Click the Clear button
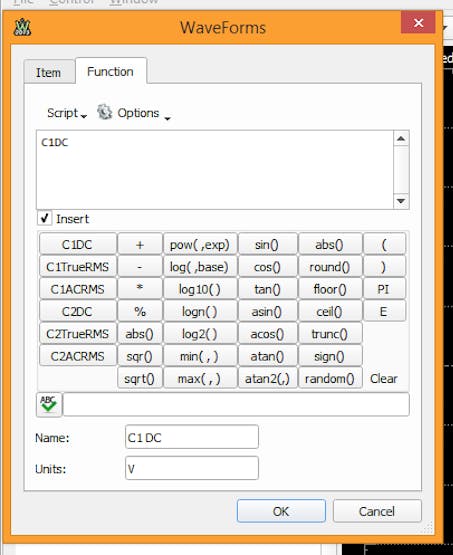453x555 pixels. 384,378
